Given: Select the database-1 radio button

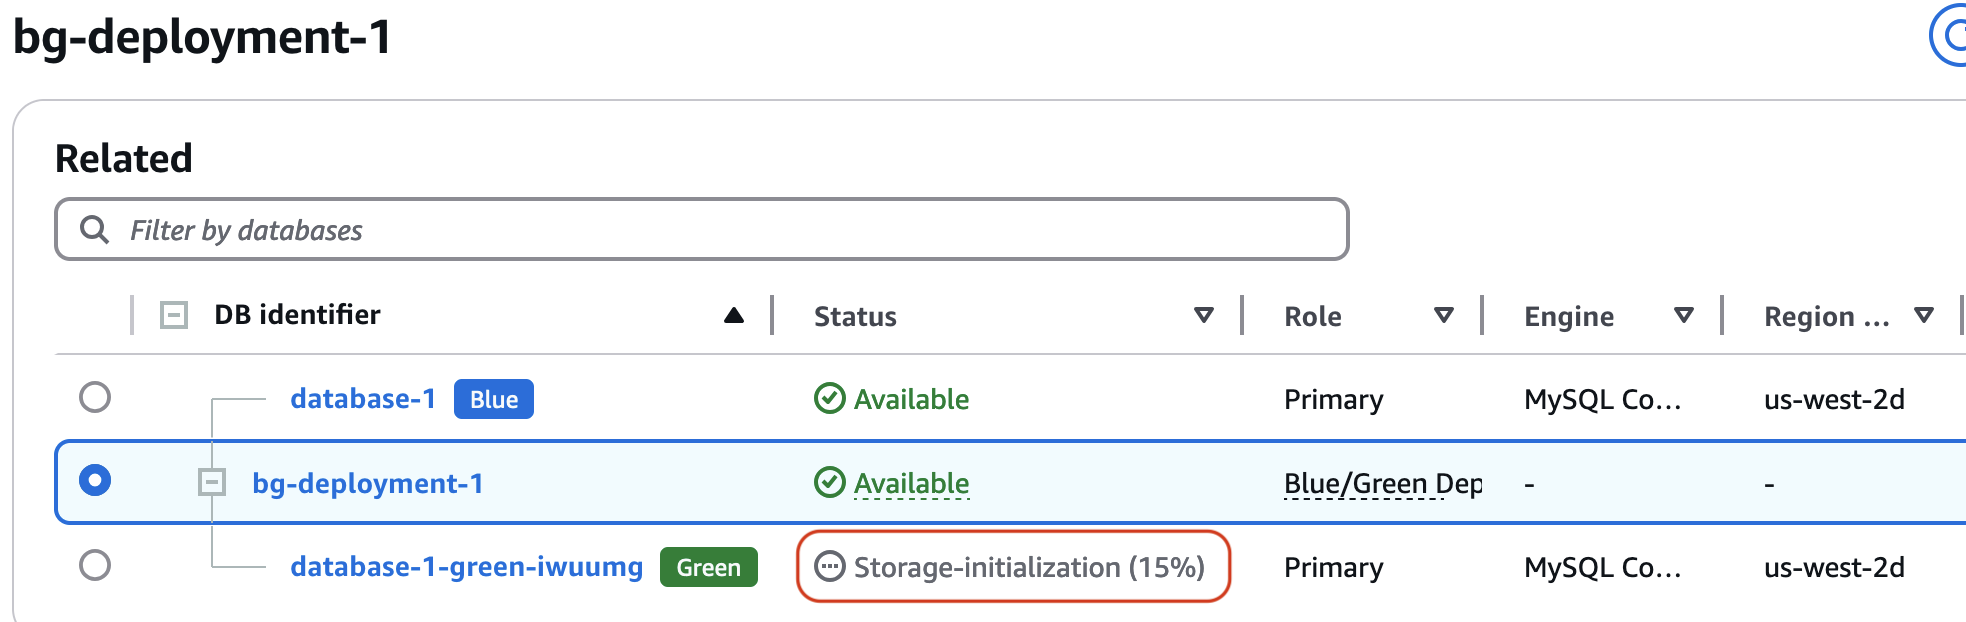Looking at the screenshot, I should (x=95, y=397).
